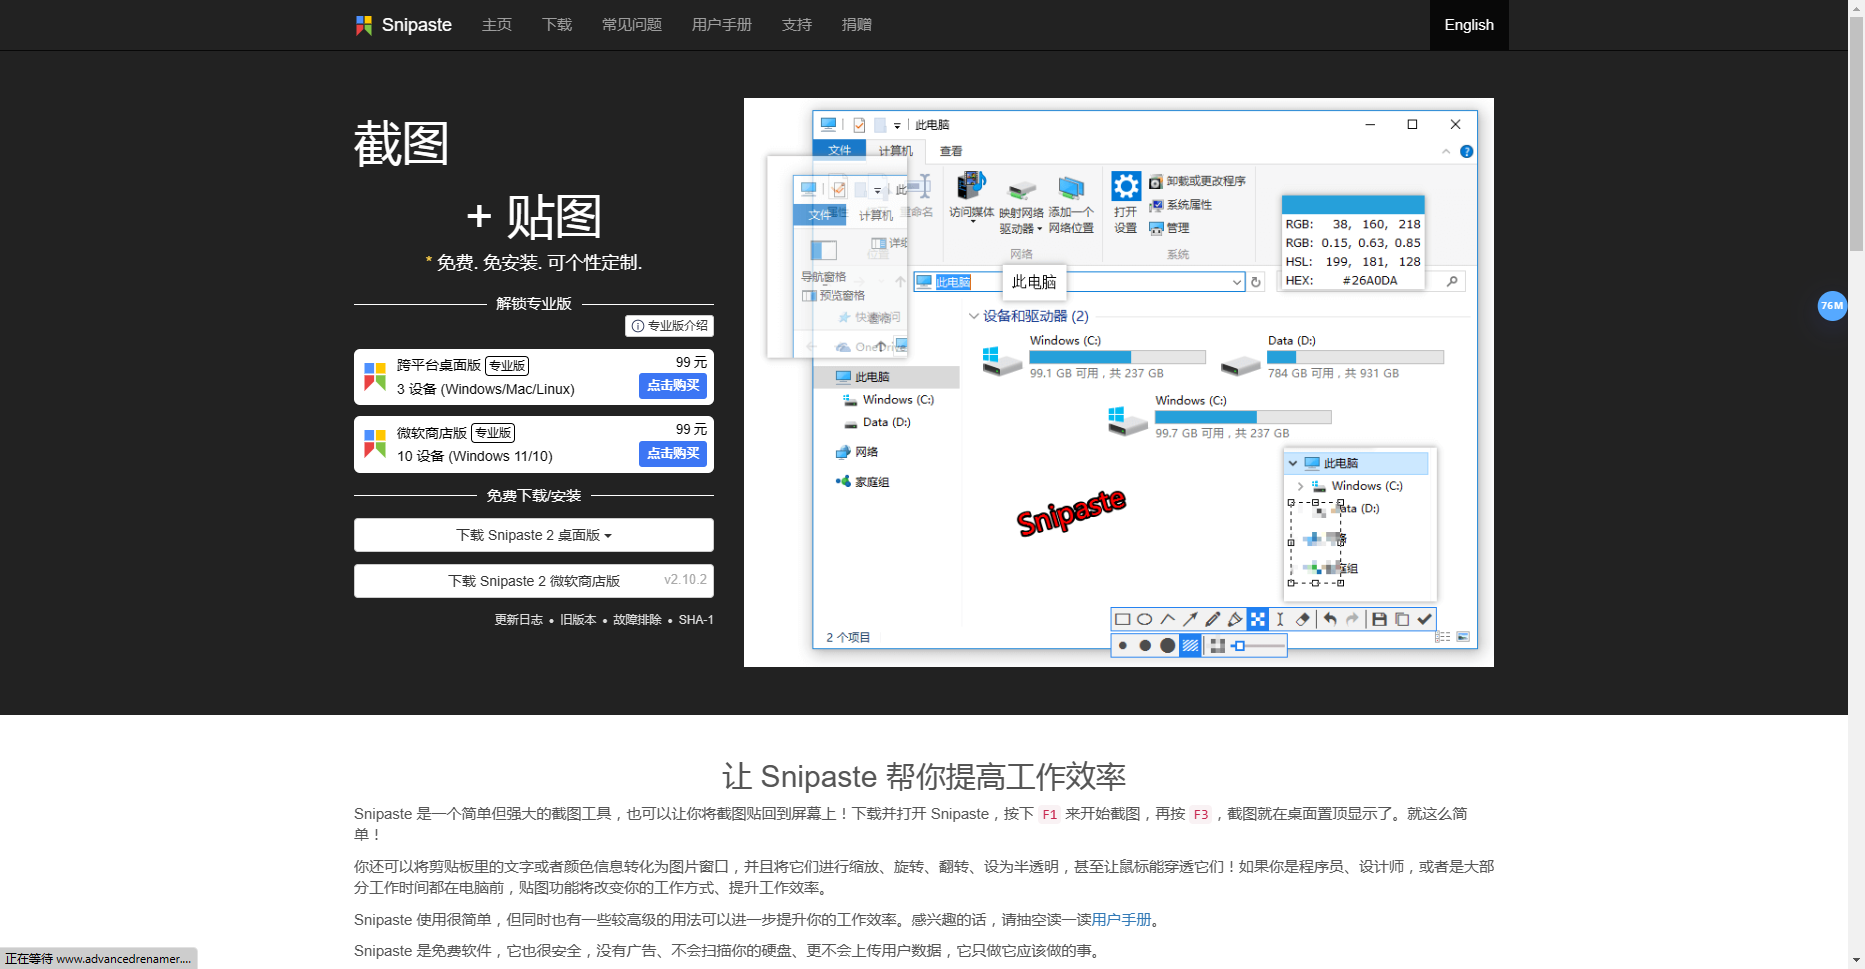Open the 旧版本 link
This screenshot has height=969, width=1865.
click(x=578, y=620)
